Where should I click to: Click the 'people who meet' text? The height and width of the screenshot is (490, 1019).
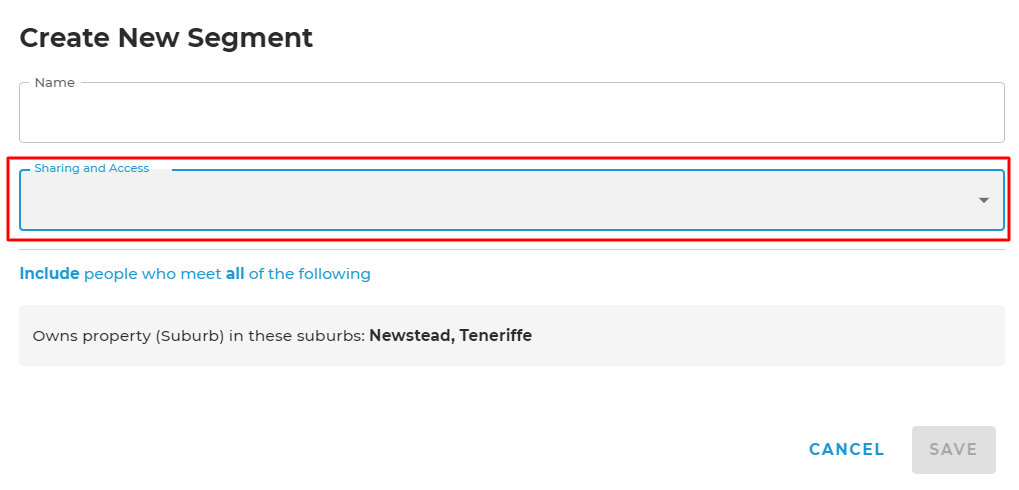pos(152,274)
